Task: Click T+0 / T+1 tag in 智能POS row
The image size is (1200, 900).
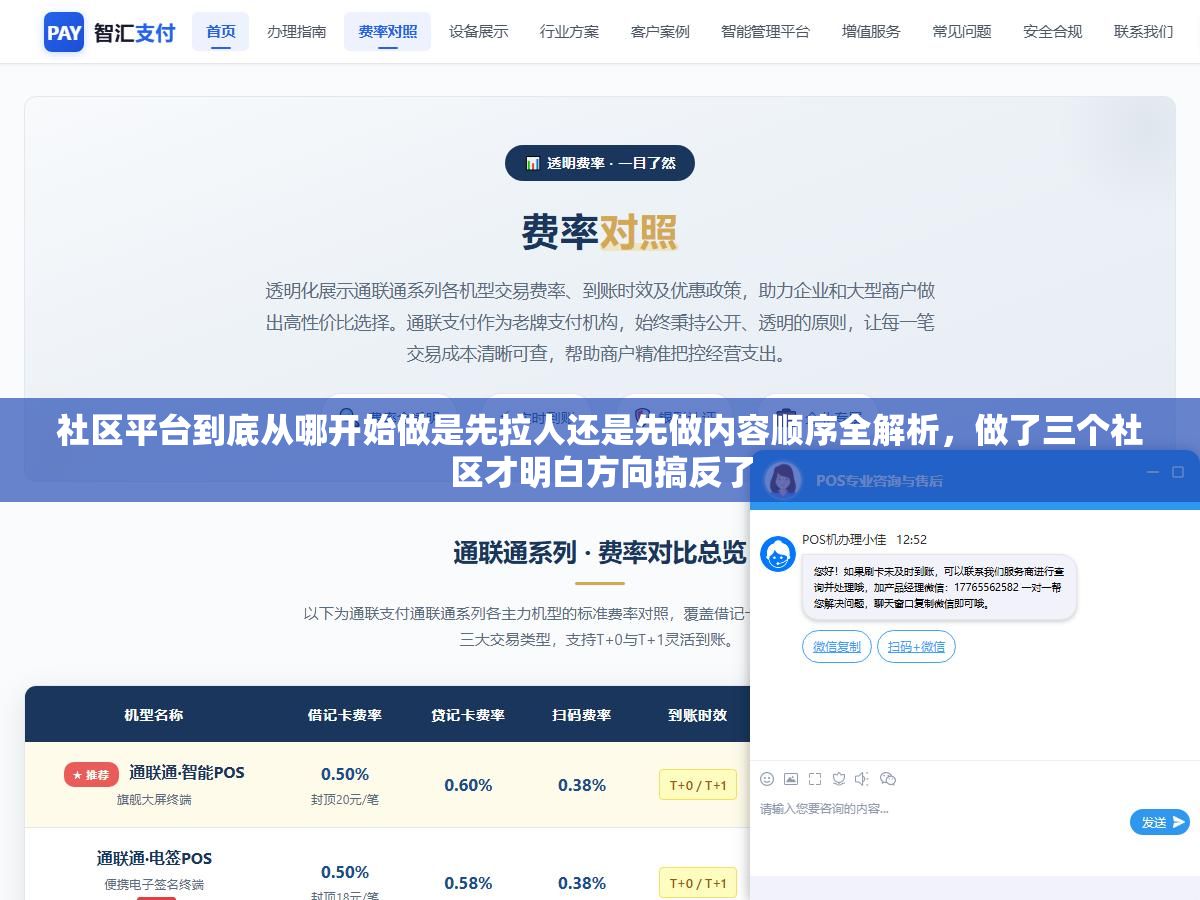Action: (698, 785)
